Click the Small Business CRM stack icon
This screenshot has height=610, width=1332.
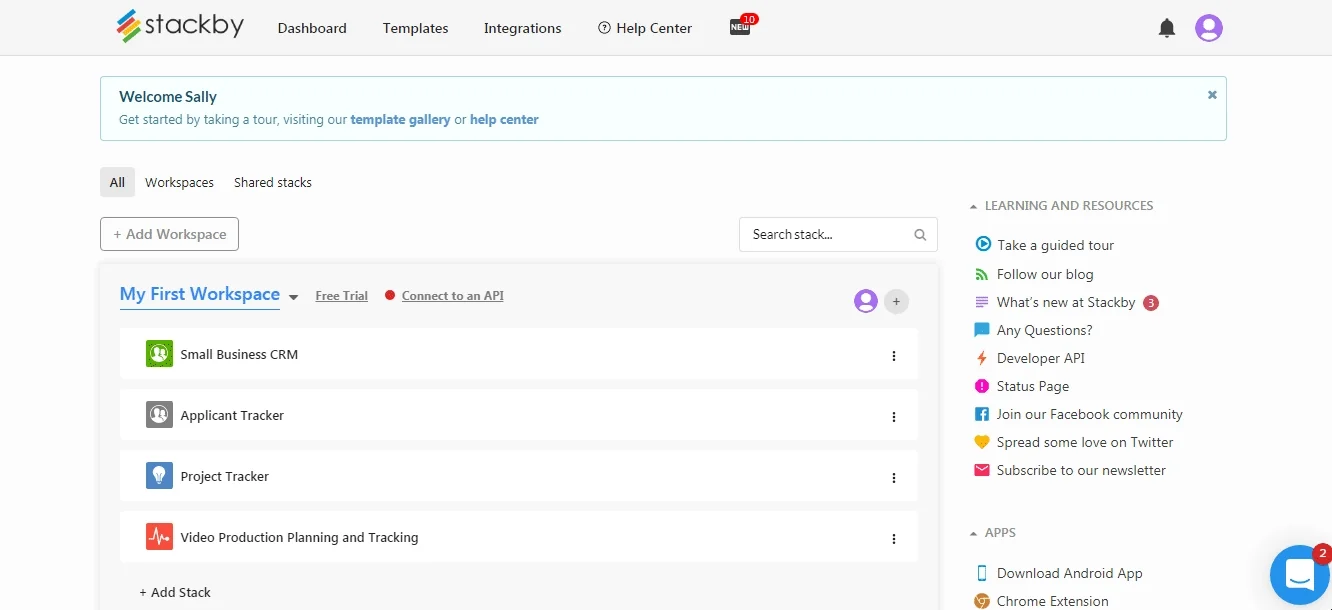pos(159,354)
